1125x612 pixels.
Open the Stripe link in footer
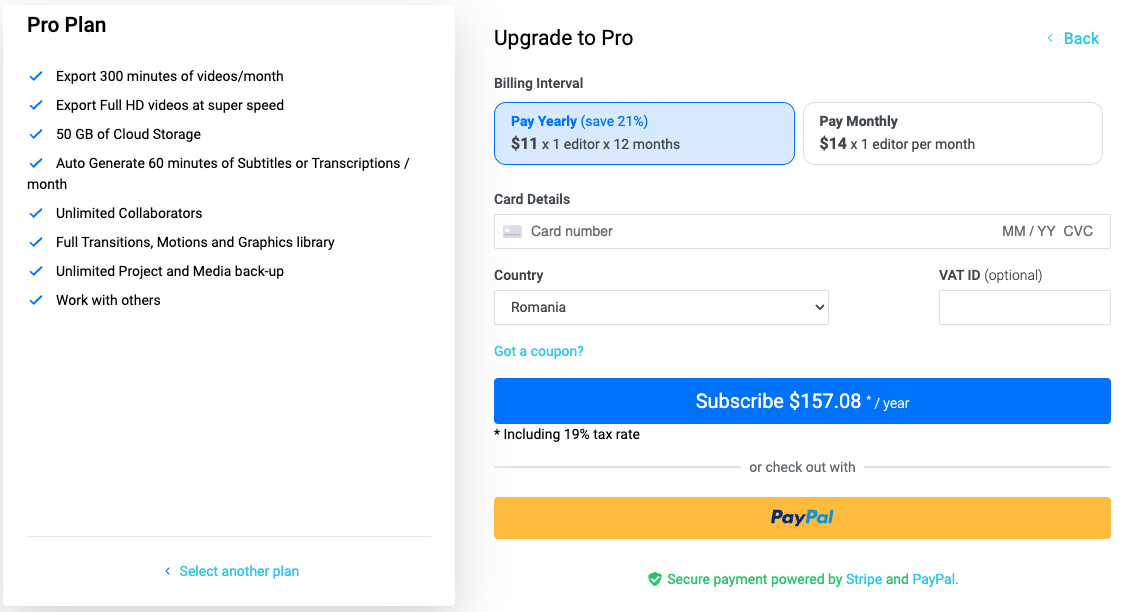coord(864,579)
